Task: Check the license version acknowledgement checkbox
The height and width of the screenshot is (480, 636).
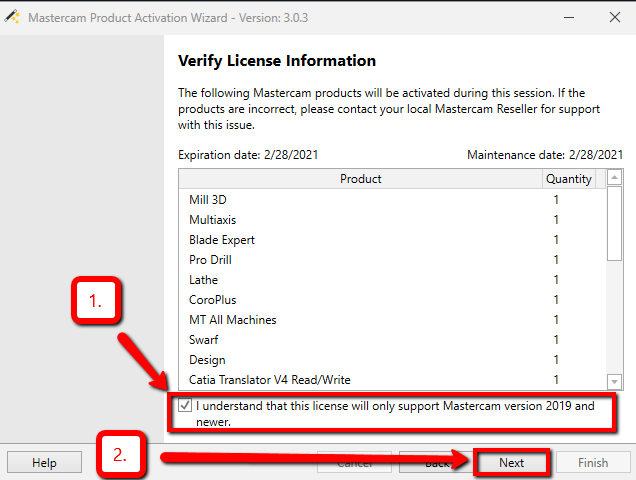Action: [x=185, y=405]
